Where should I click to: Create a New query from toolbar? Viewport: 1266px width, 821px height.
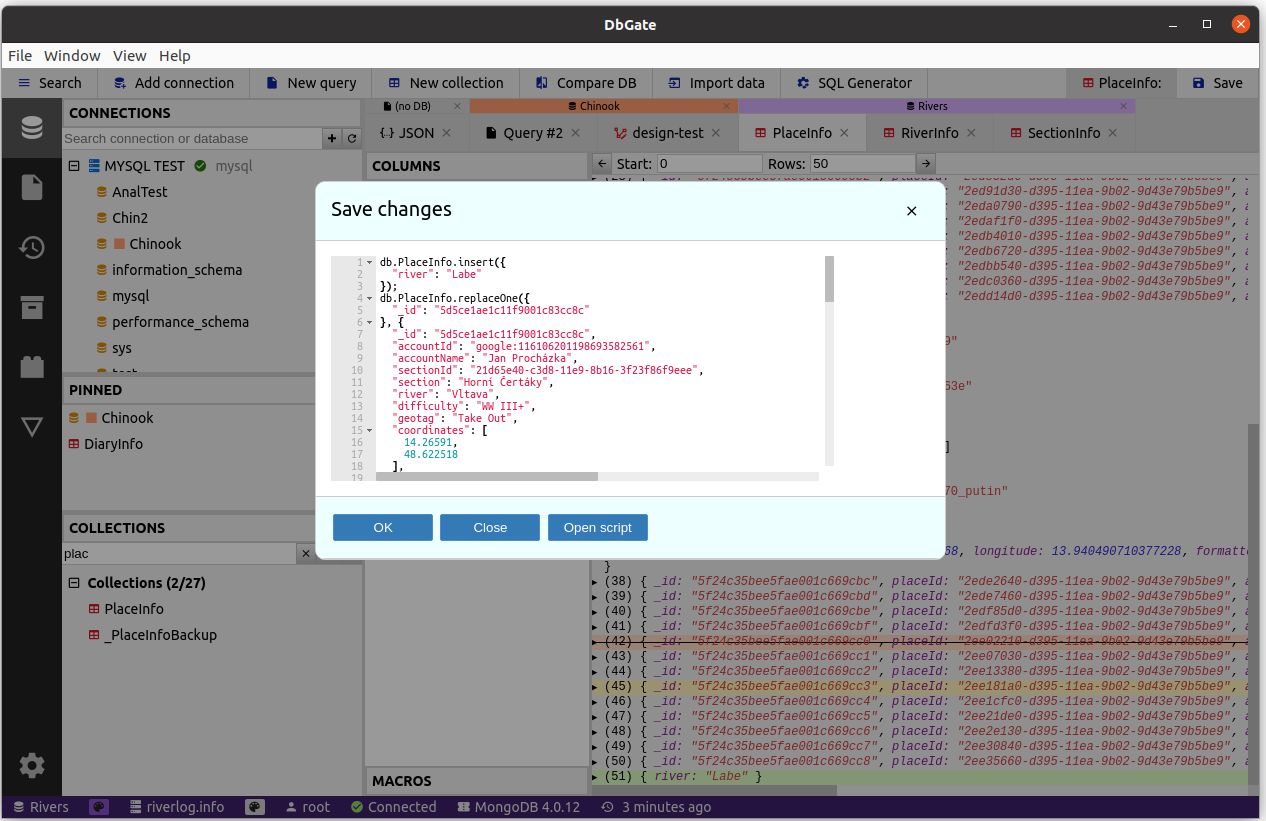[x=311, y=83]
